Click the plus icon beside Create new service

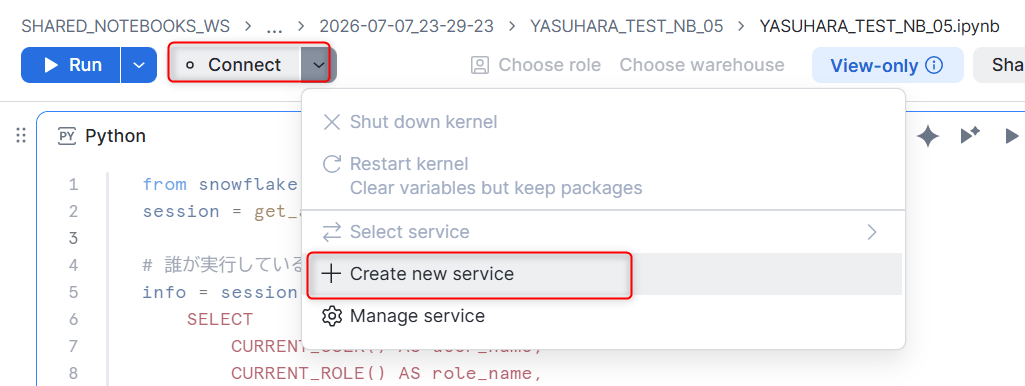[332, 274]
